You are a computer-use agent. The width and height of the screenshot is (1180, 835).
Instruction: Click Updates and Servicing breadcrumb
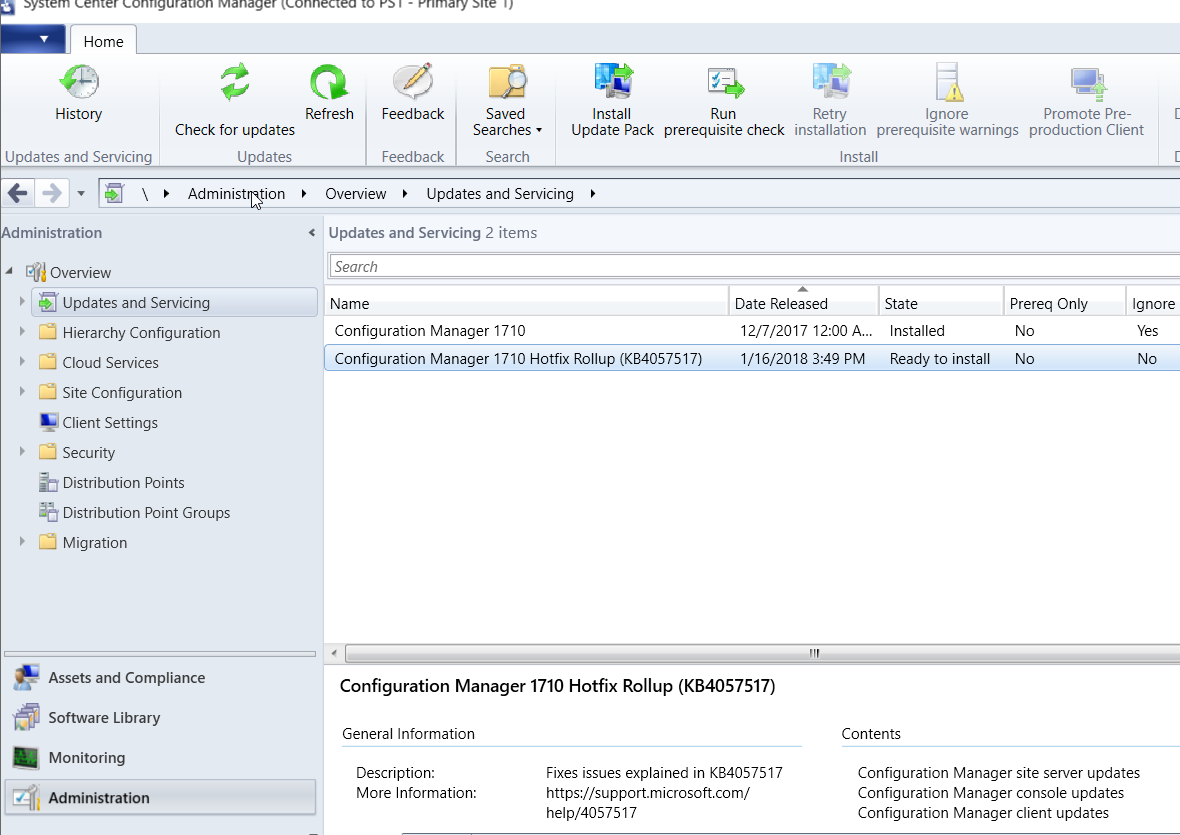click(500, 194)
